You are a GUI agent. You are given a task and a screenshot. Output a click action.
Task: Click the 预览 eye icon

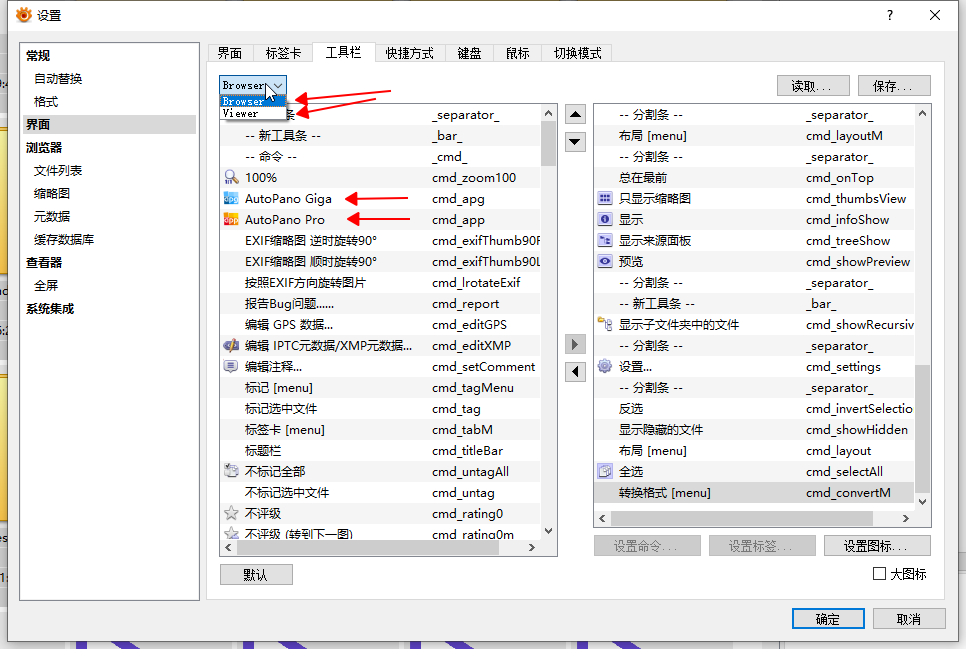[605, 261]
